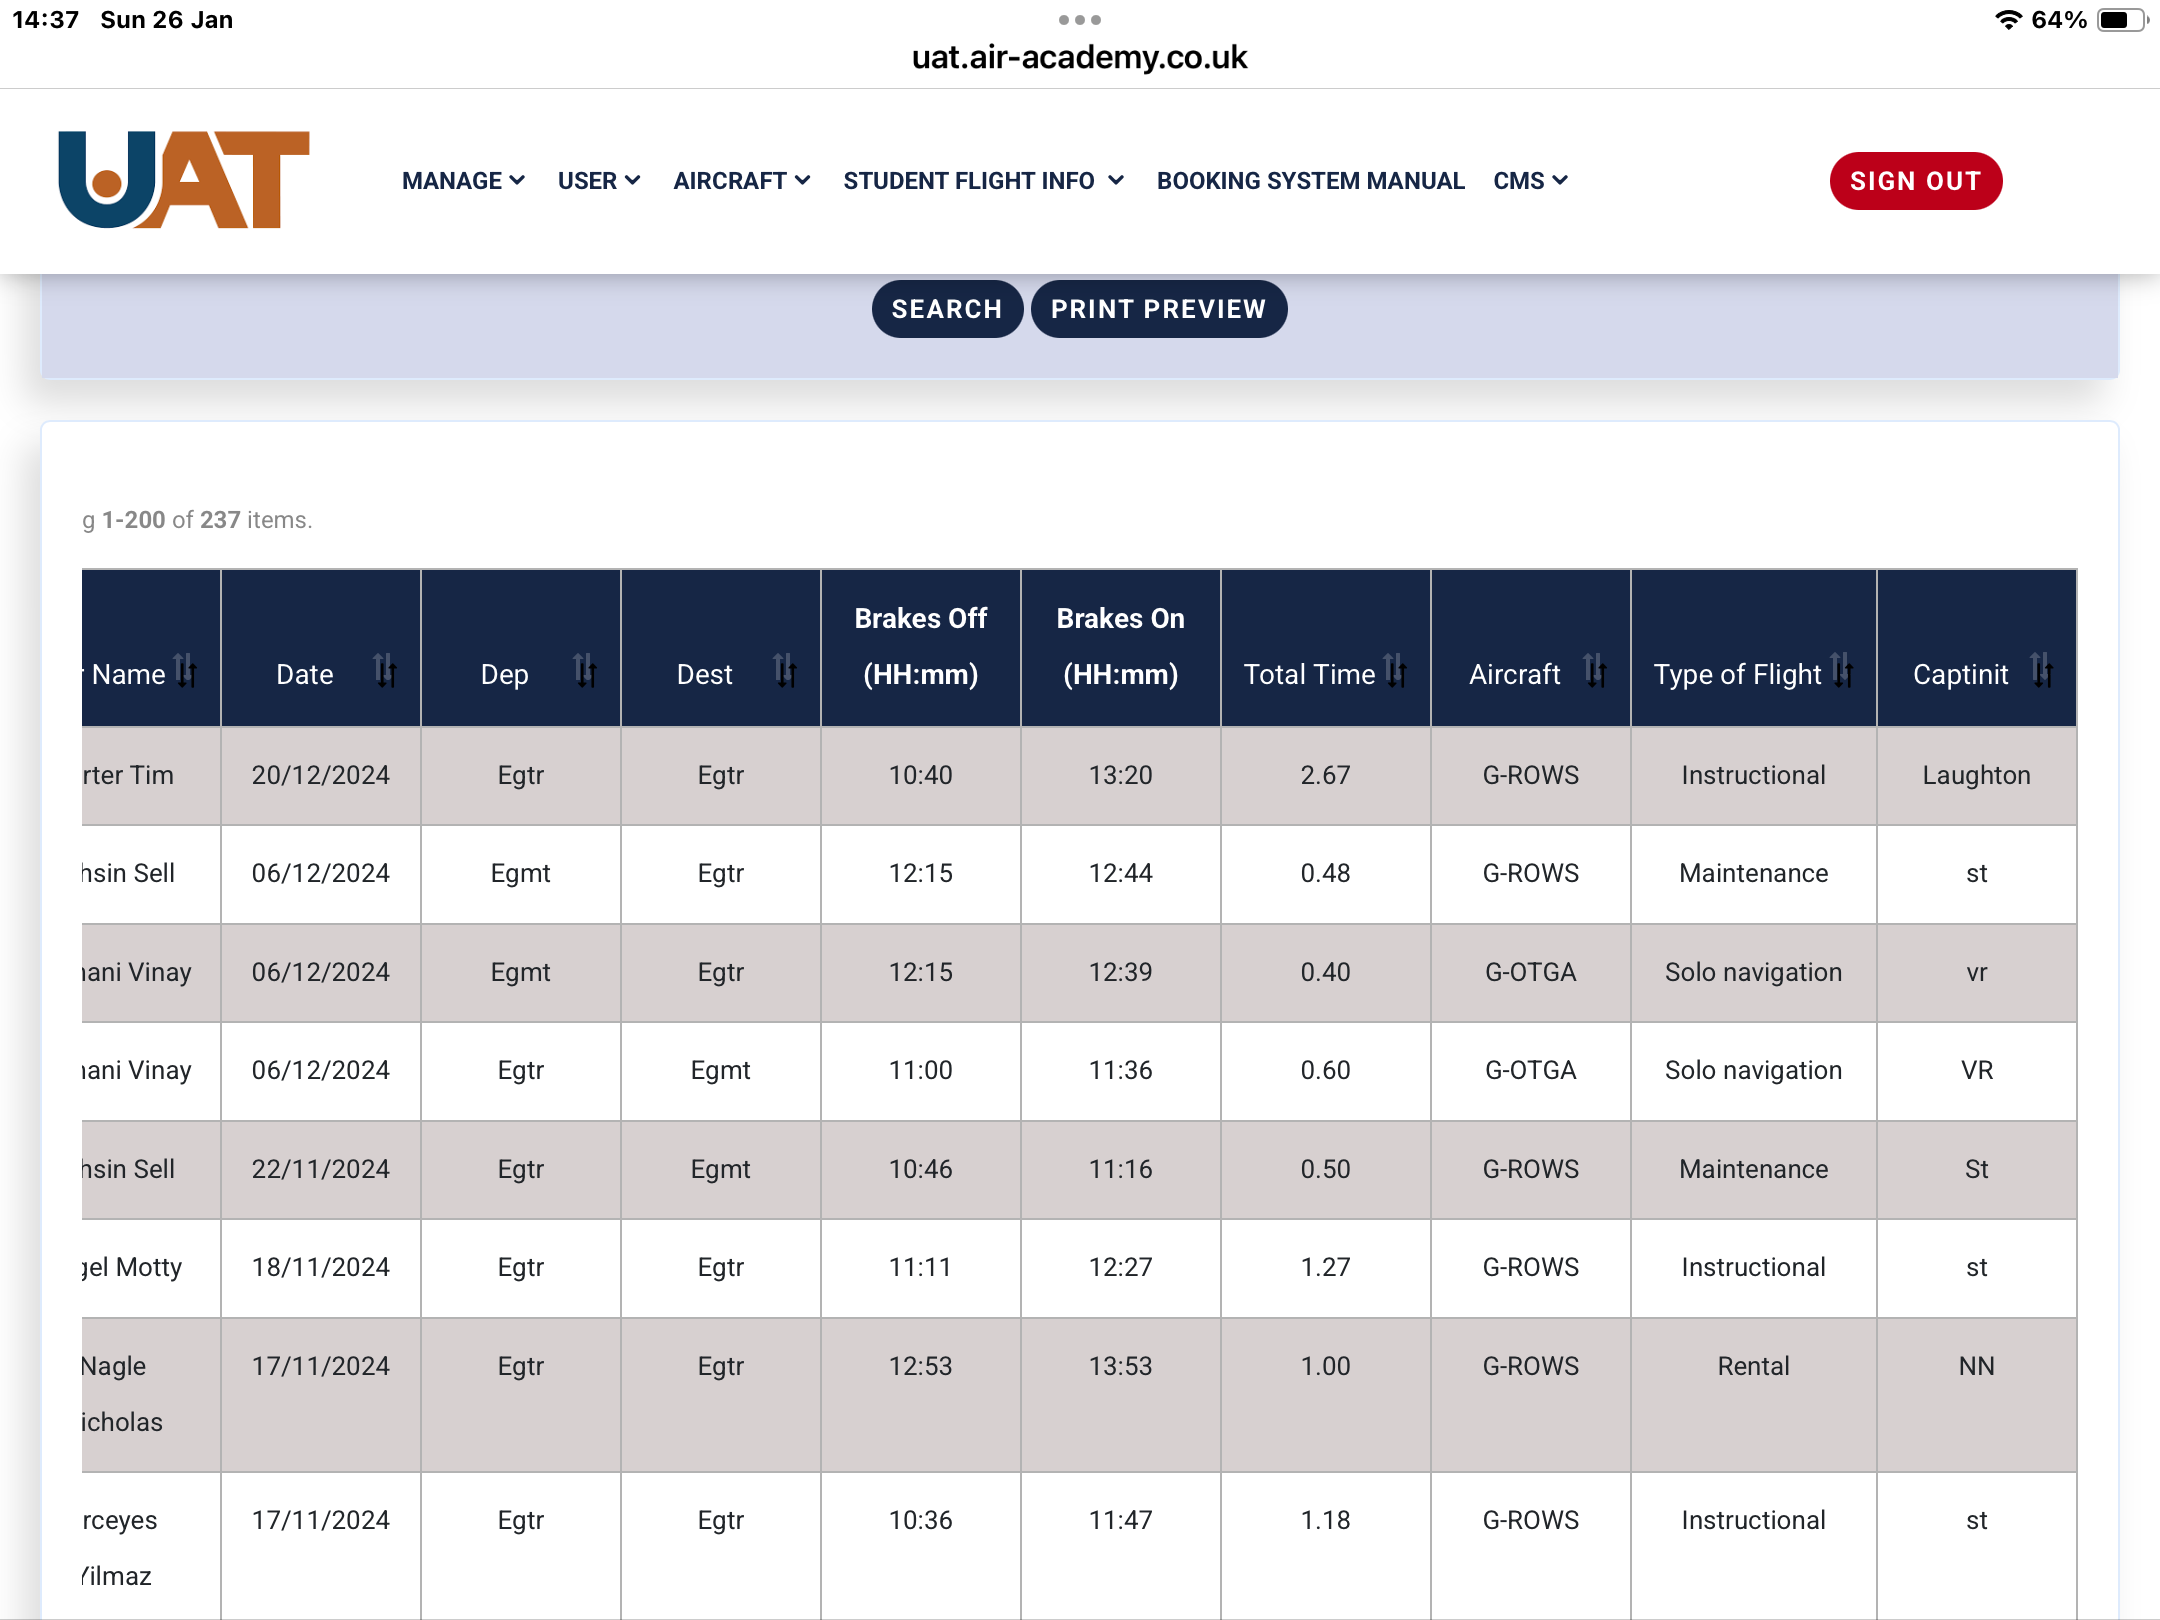2160x1620 pixels.
Task: Tap the uat.air-academy.co.uk address bar
Action: 1080,58
